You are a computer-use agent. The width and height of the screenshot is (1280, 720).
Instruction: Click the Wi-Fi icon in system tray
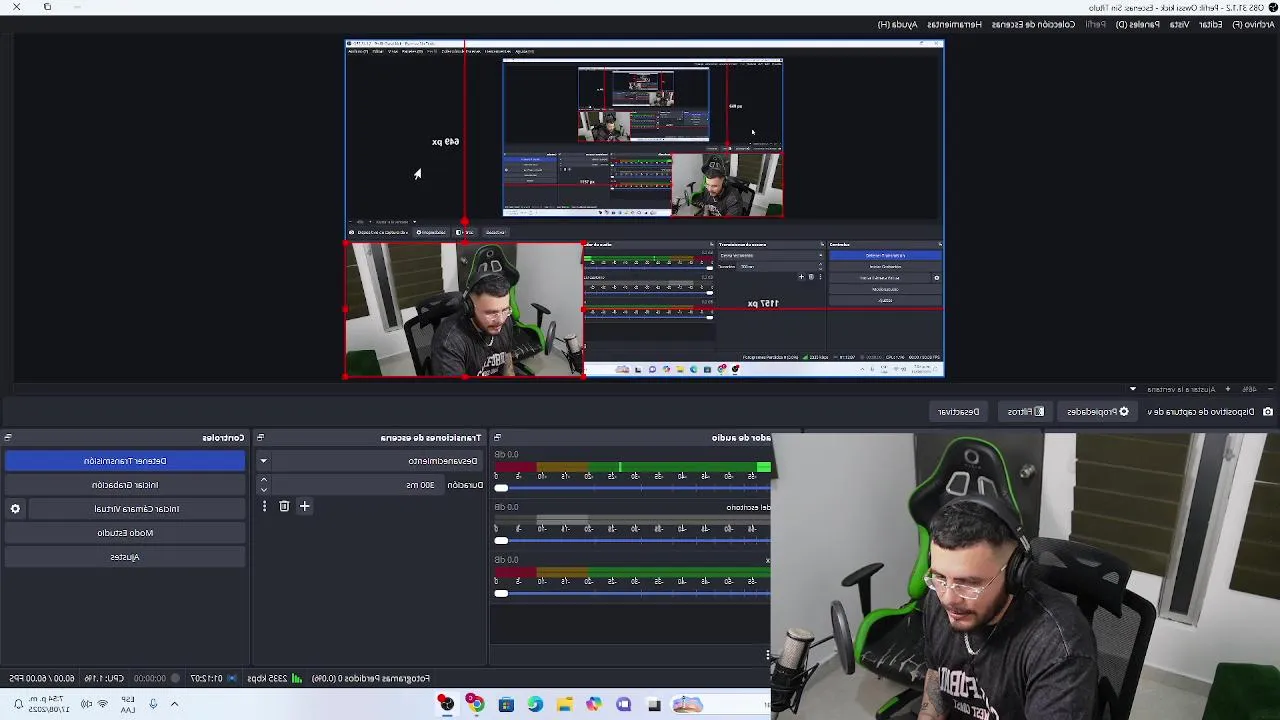(102, 704)
